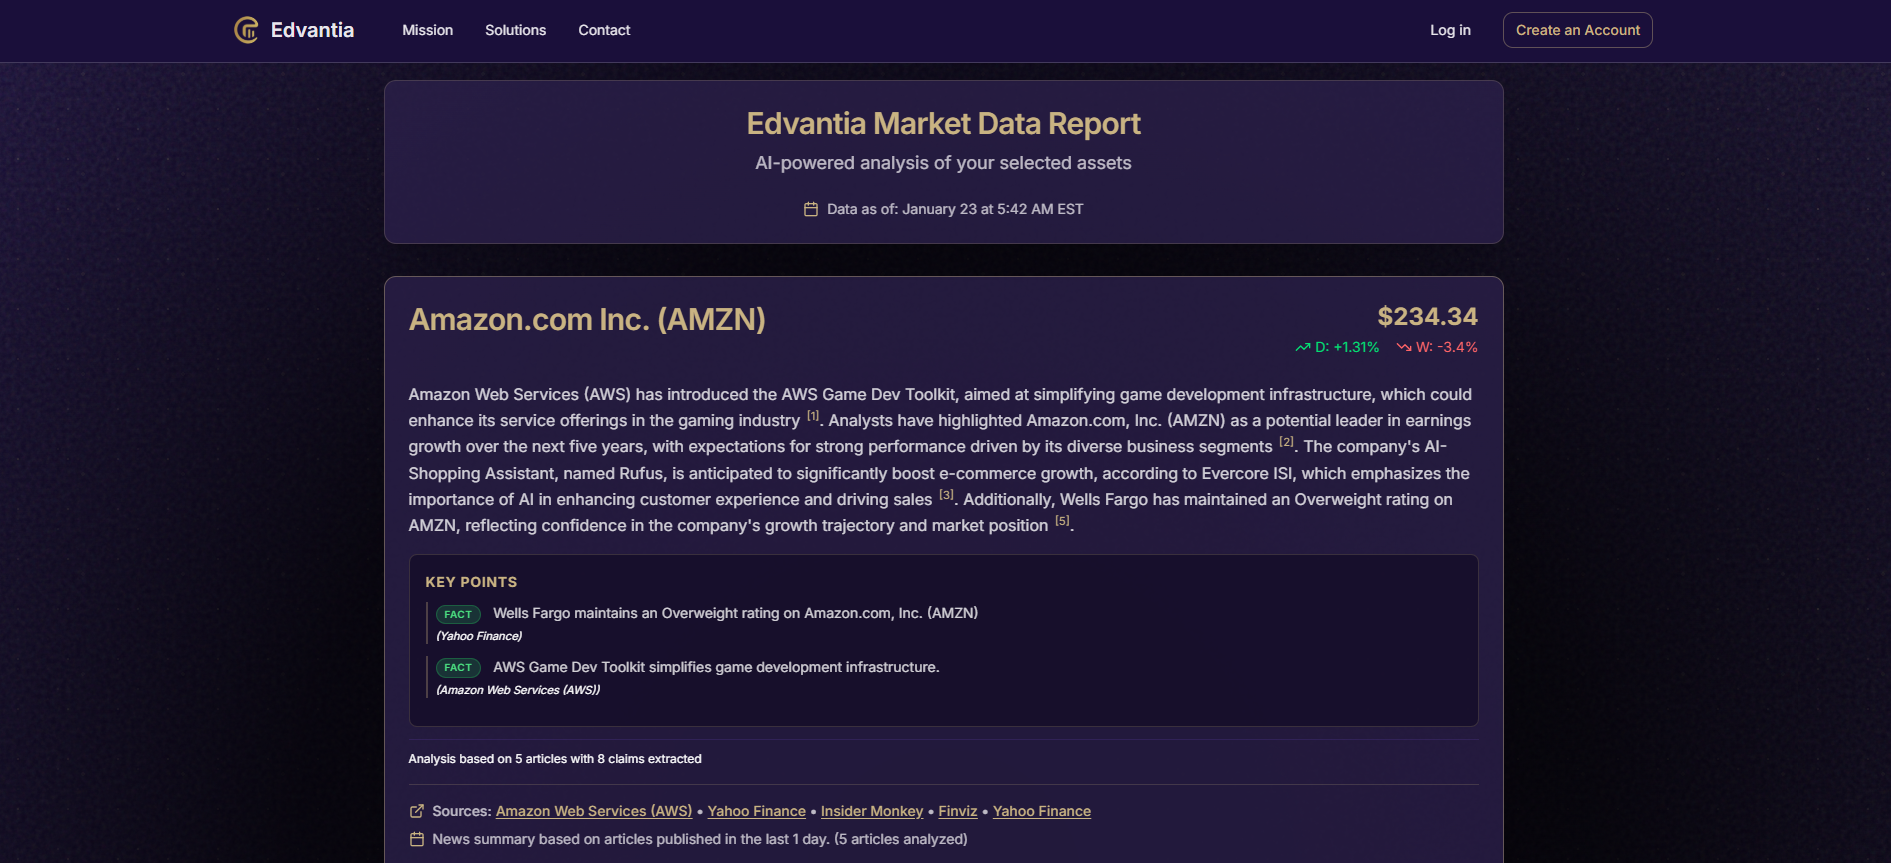The image size is (1891, 863).
Task: Open the Finviz source link
Action: (x=958, y=811)
